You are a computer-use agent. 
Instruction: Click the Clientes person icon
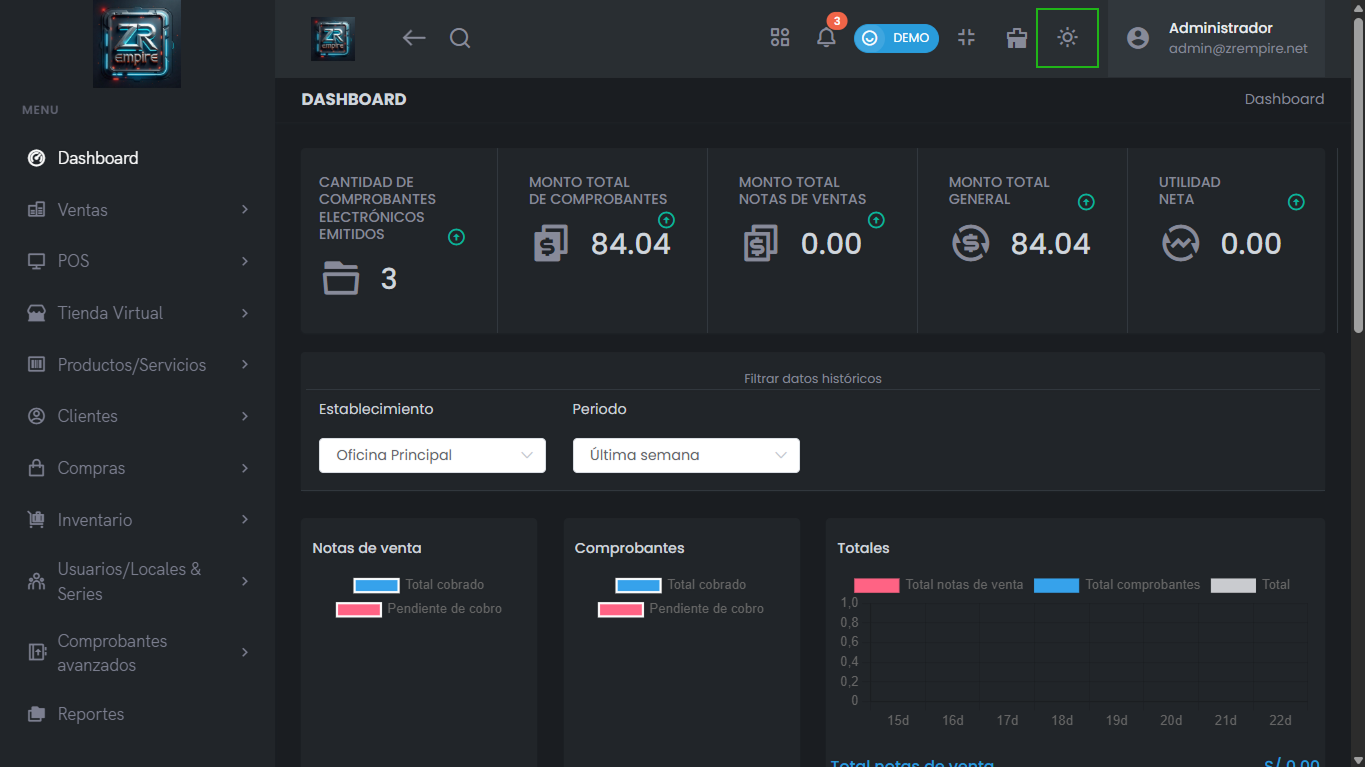click(37, 416)
